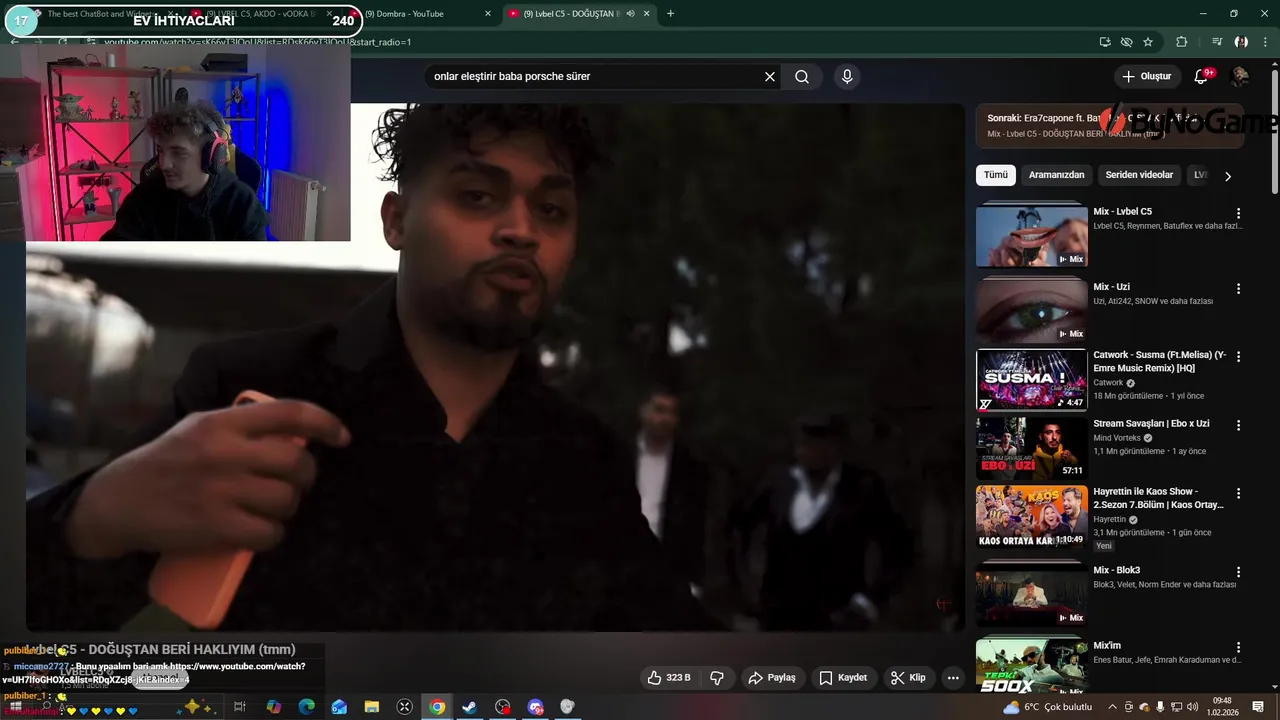Open Chrome profile avatar
This screenshot has width=1280, height=720.
tap(1241, 42)
